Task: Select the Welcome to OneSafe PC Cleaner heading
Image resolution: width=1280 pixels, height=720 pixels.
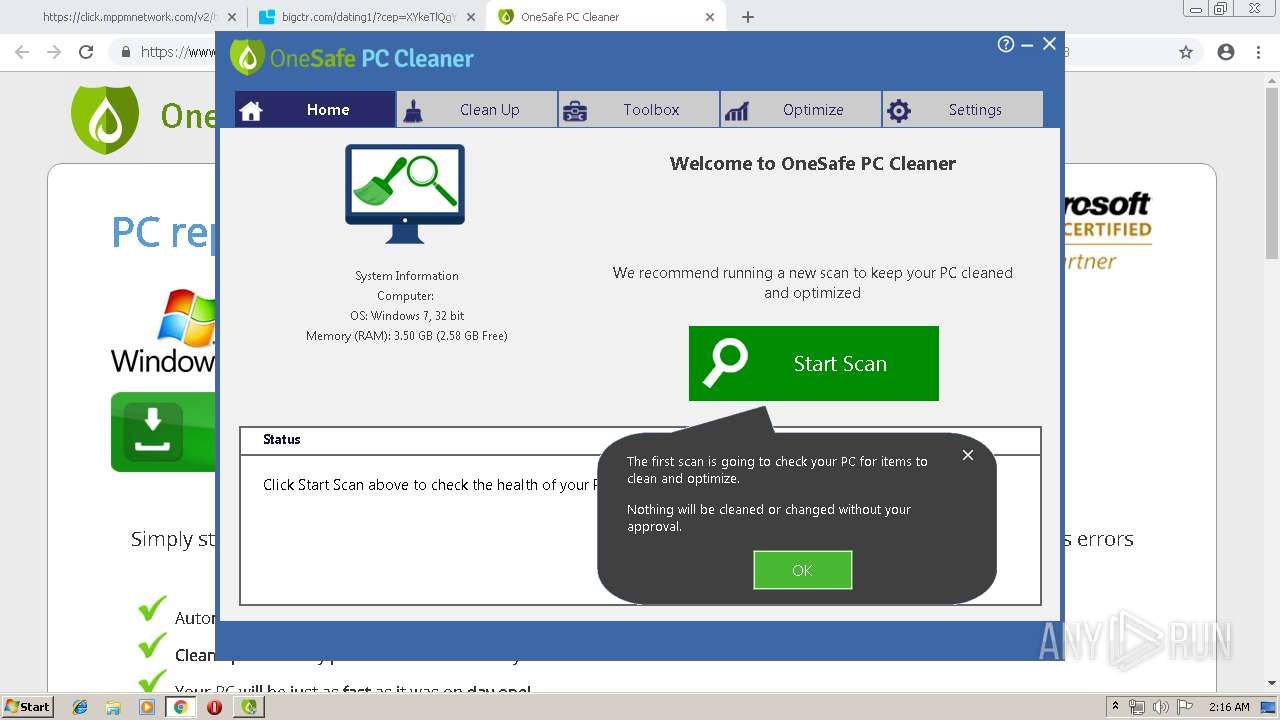Action: [x=813, y=163]
